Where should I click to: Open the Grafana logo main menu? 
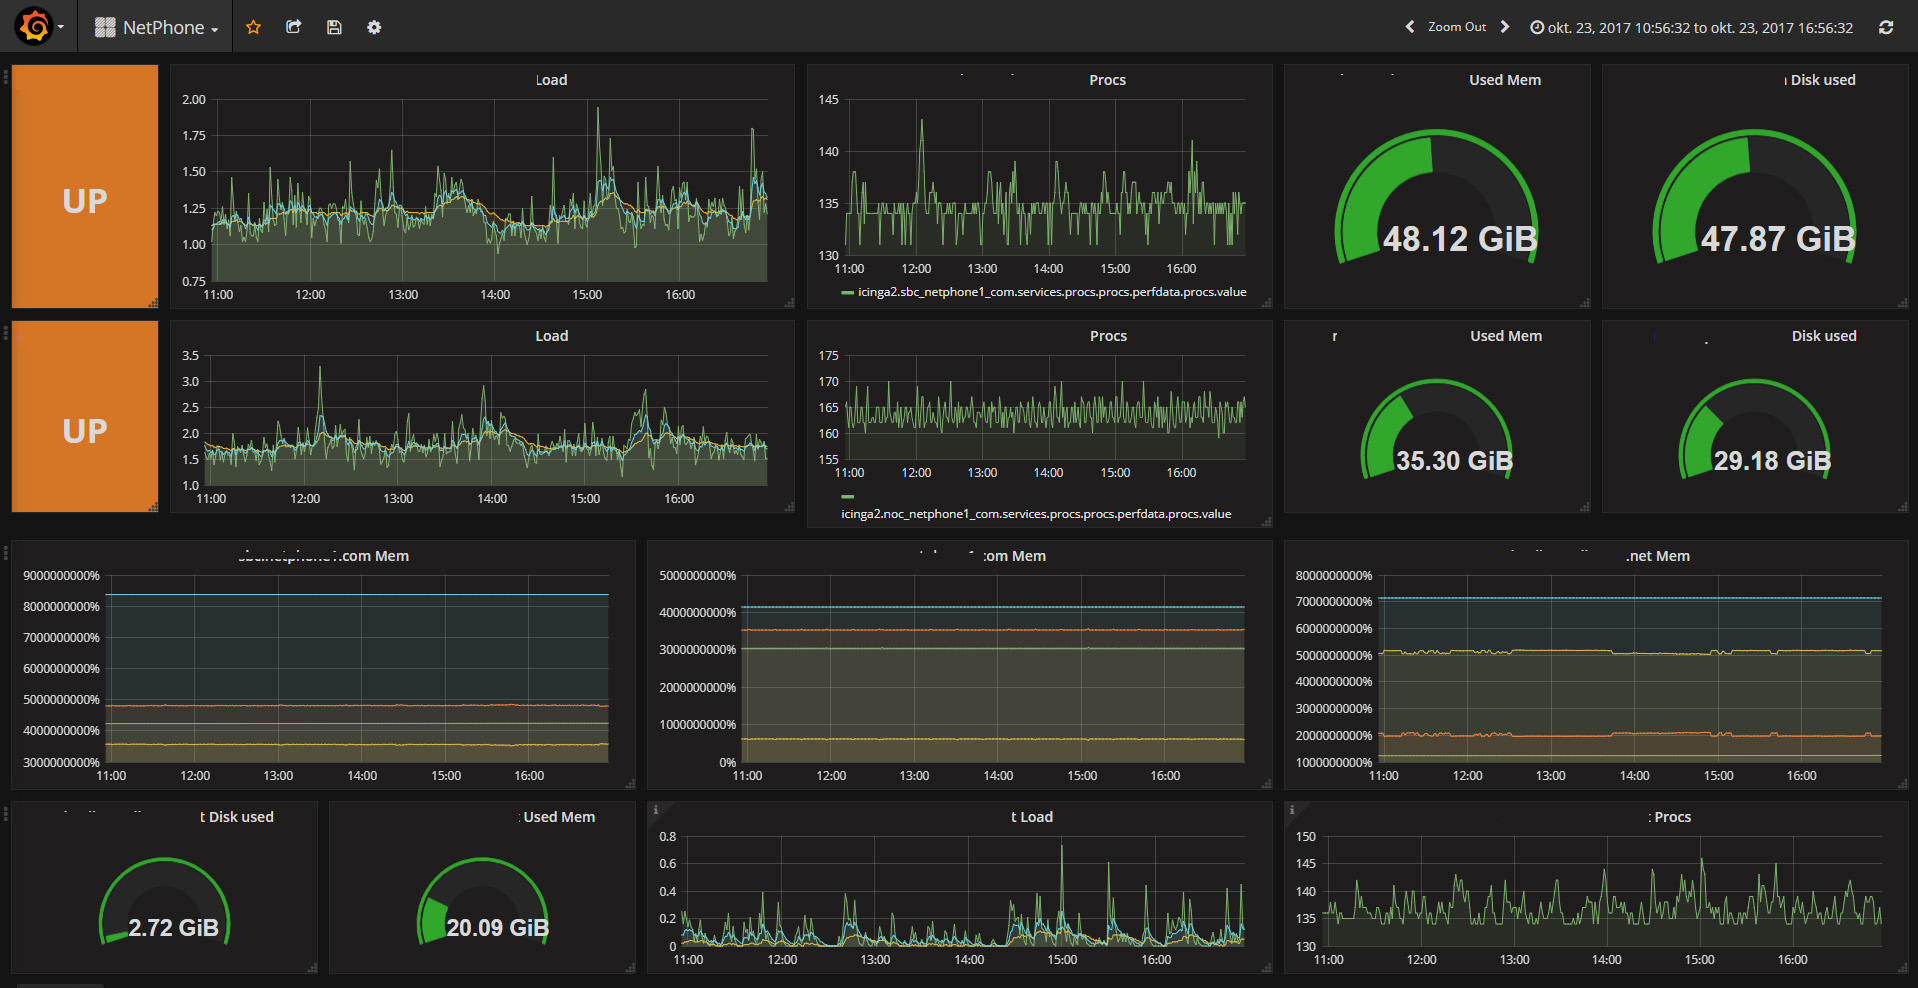pyautogui.click(x=35, y=26)
